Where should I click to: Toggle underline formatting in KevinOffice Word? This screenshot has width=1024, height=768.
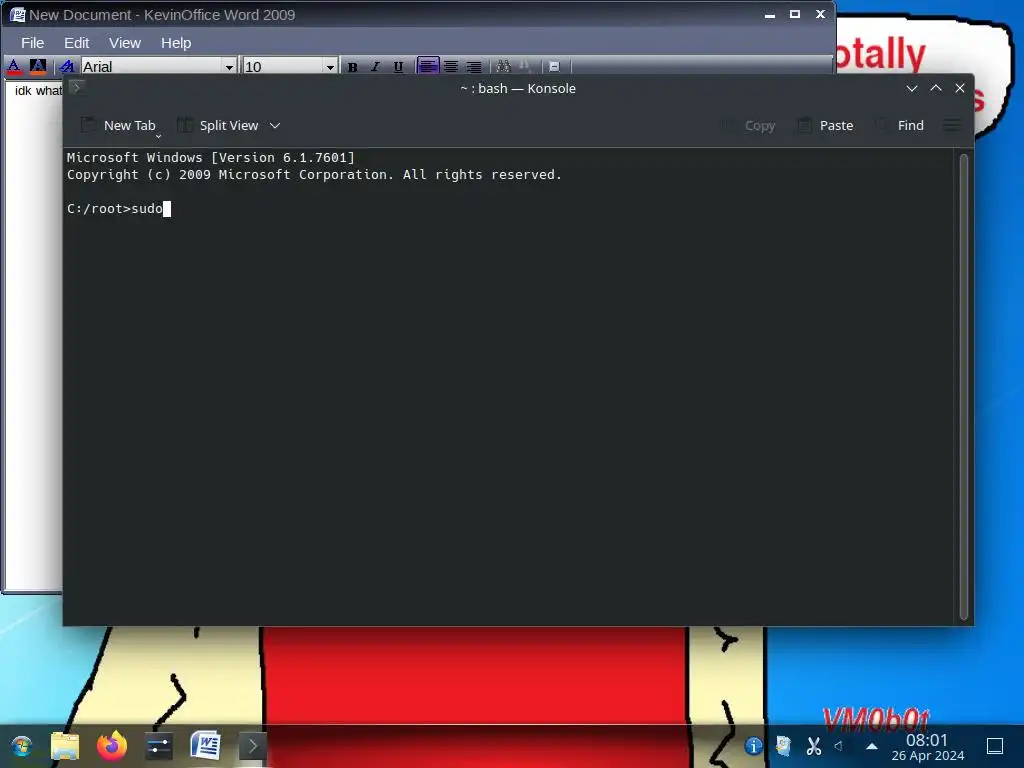[x=398, y=67]
